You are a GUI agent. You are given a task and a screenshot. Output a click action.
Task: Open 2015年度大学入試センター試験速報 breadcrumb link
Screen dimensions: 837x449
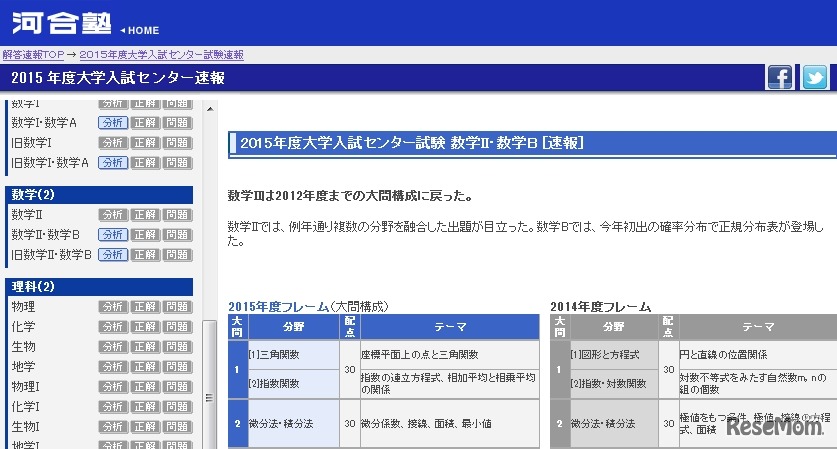coord(162,54)
